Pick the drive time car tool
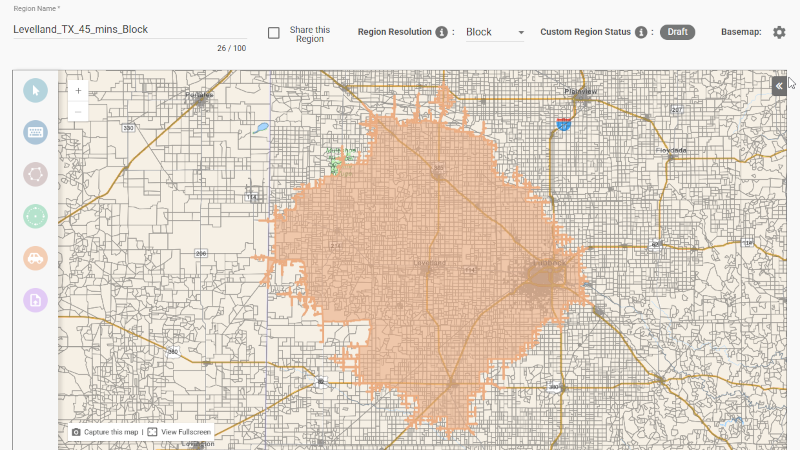 coord(36,257)
